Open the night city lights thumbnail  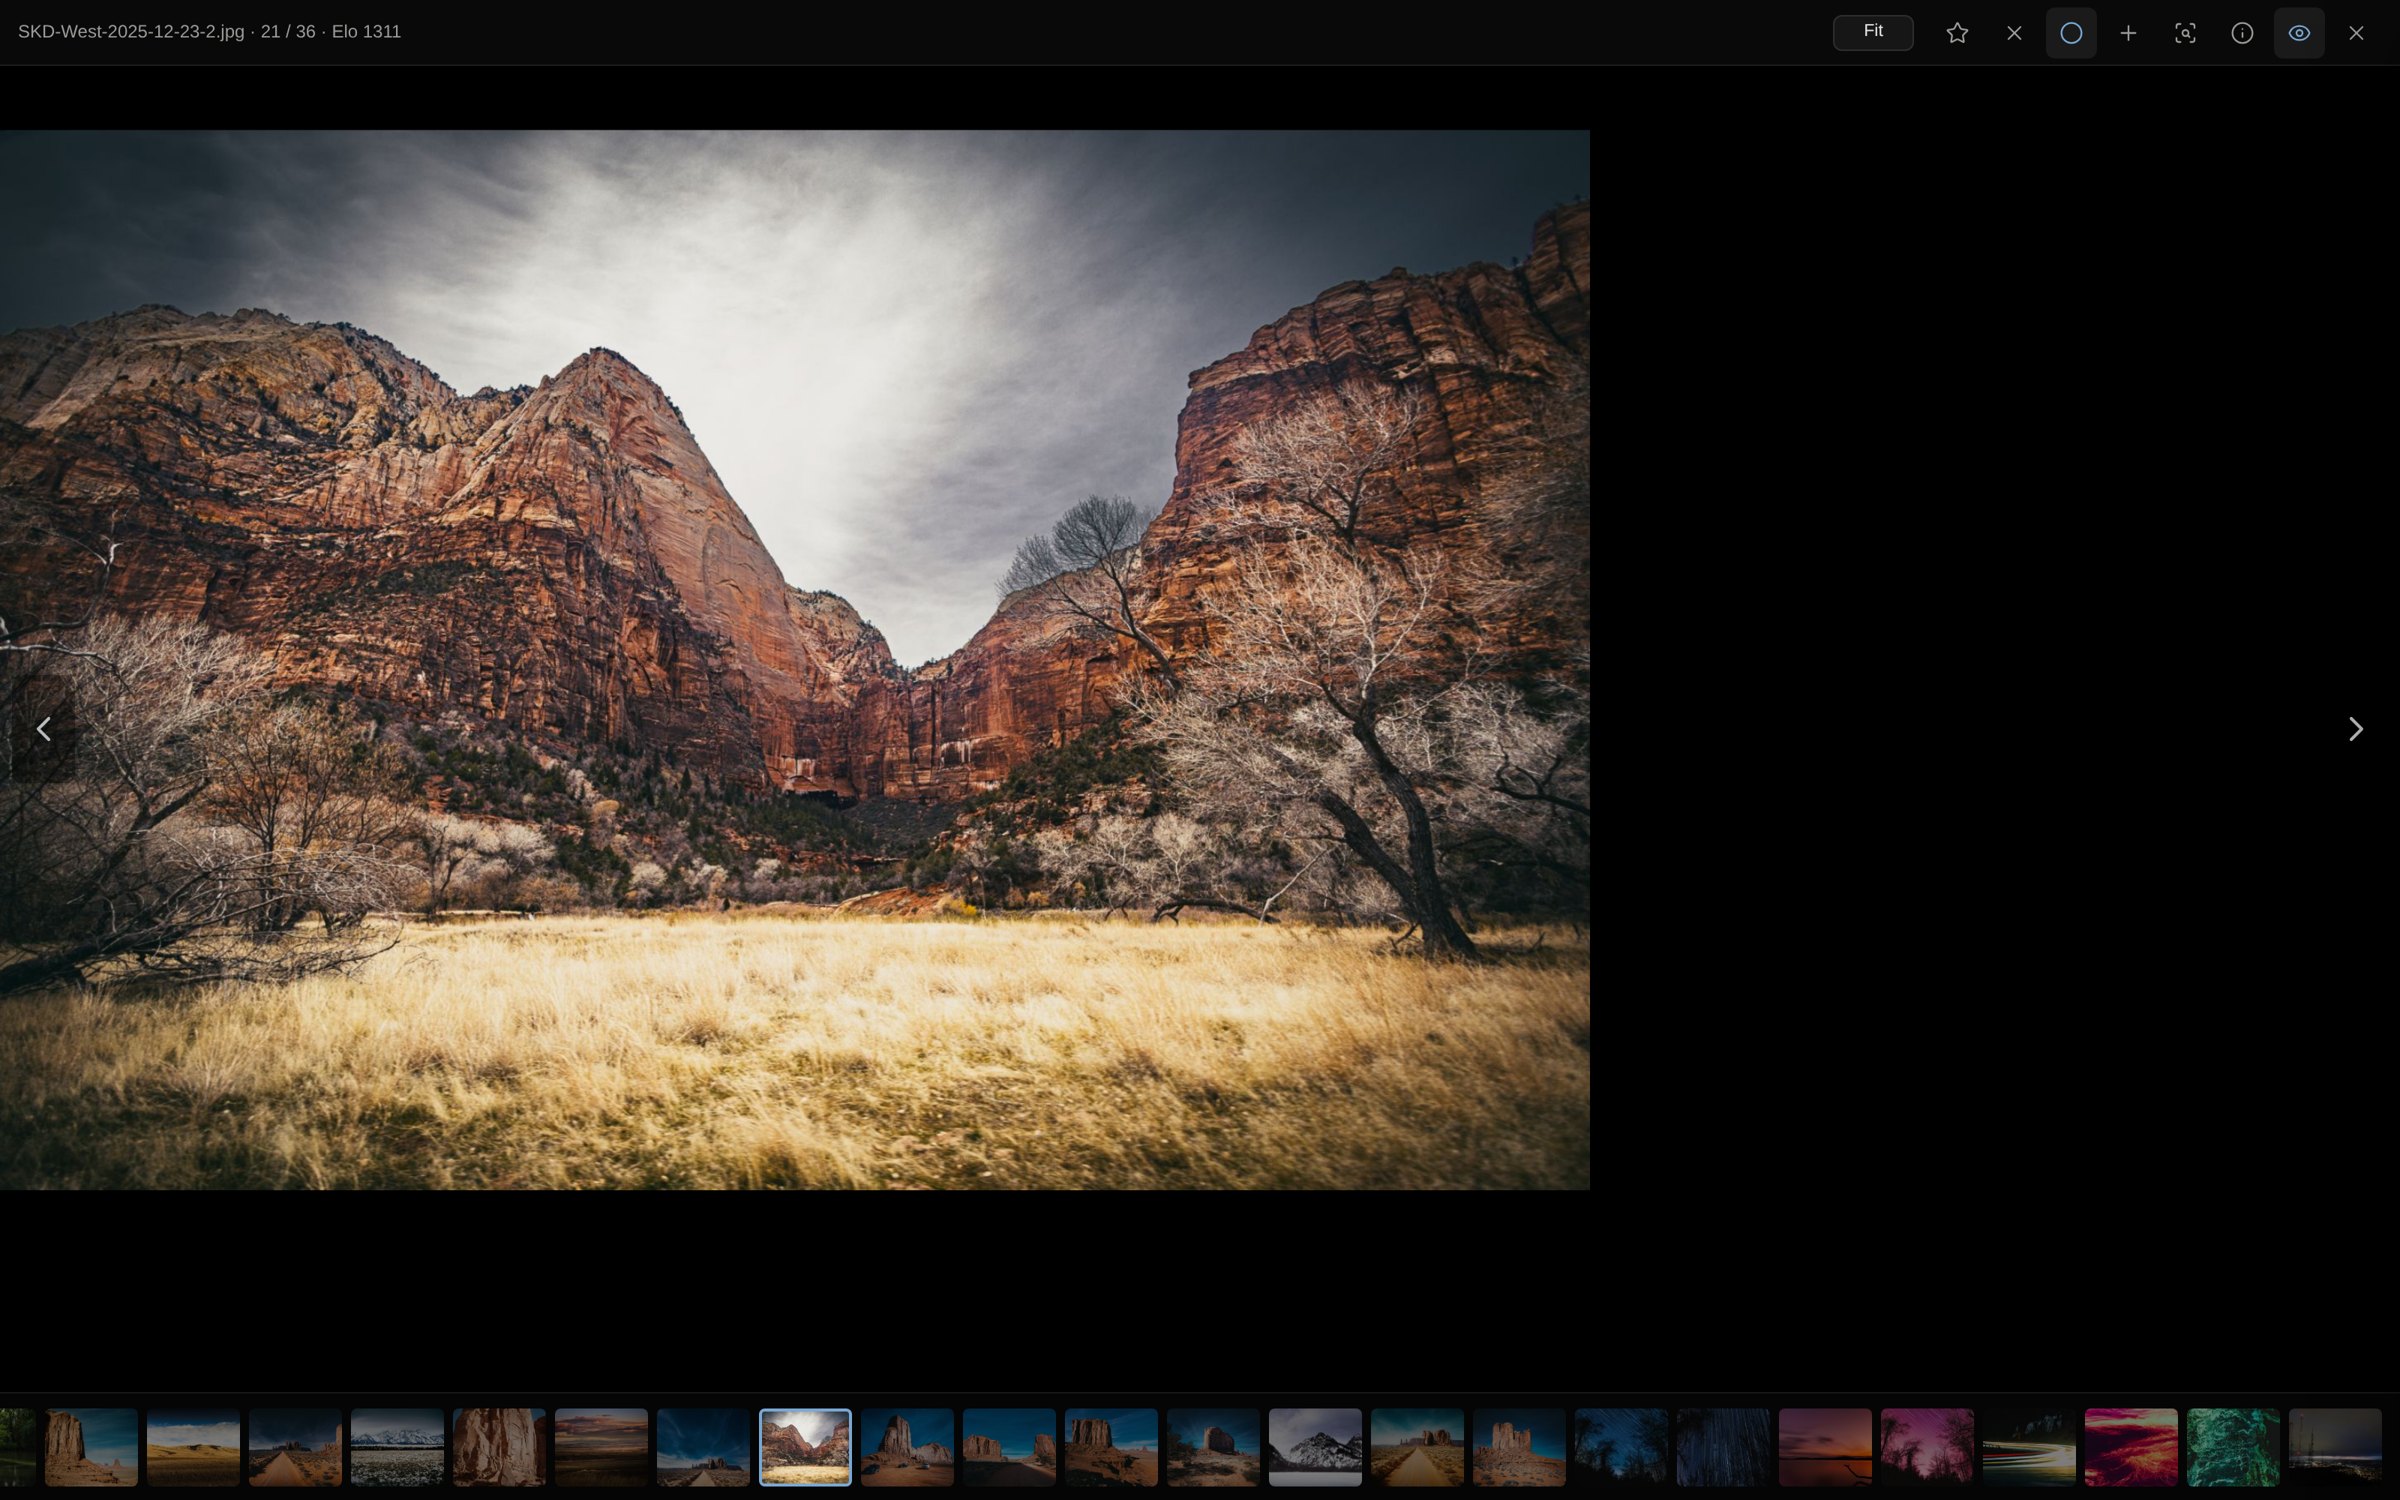pos(2335,1447)
